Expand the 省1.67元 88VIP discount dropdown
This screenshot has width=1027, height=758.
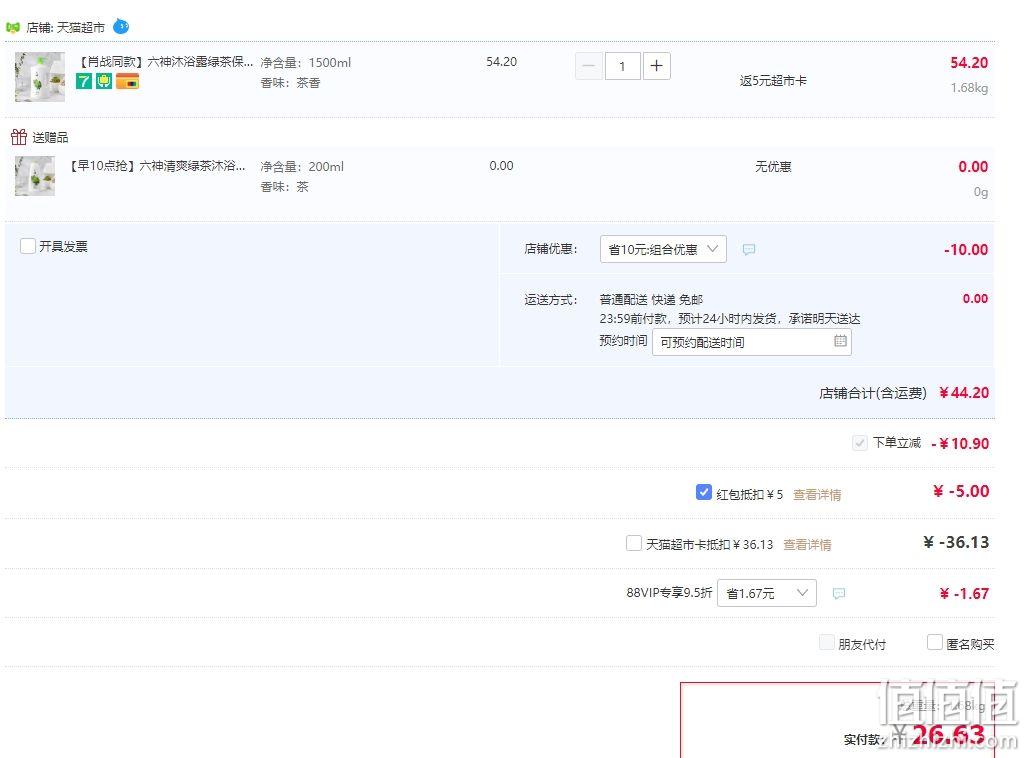click(x=766, y=593)
